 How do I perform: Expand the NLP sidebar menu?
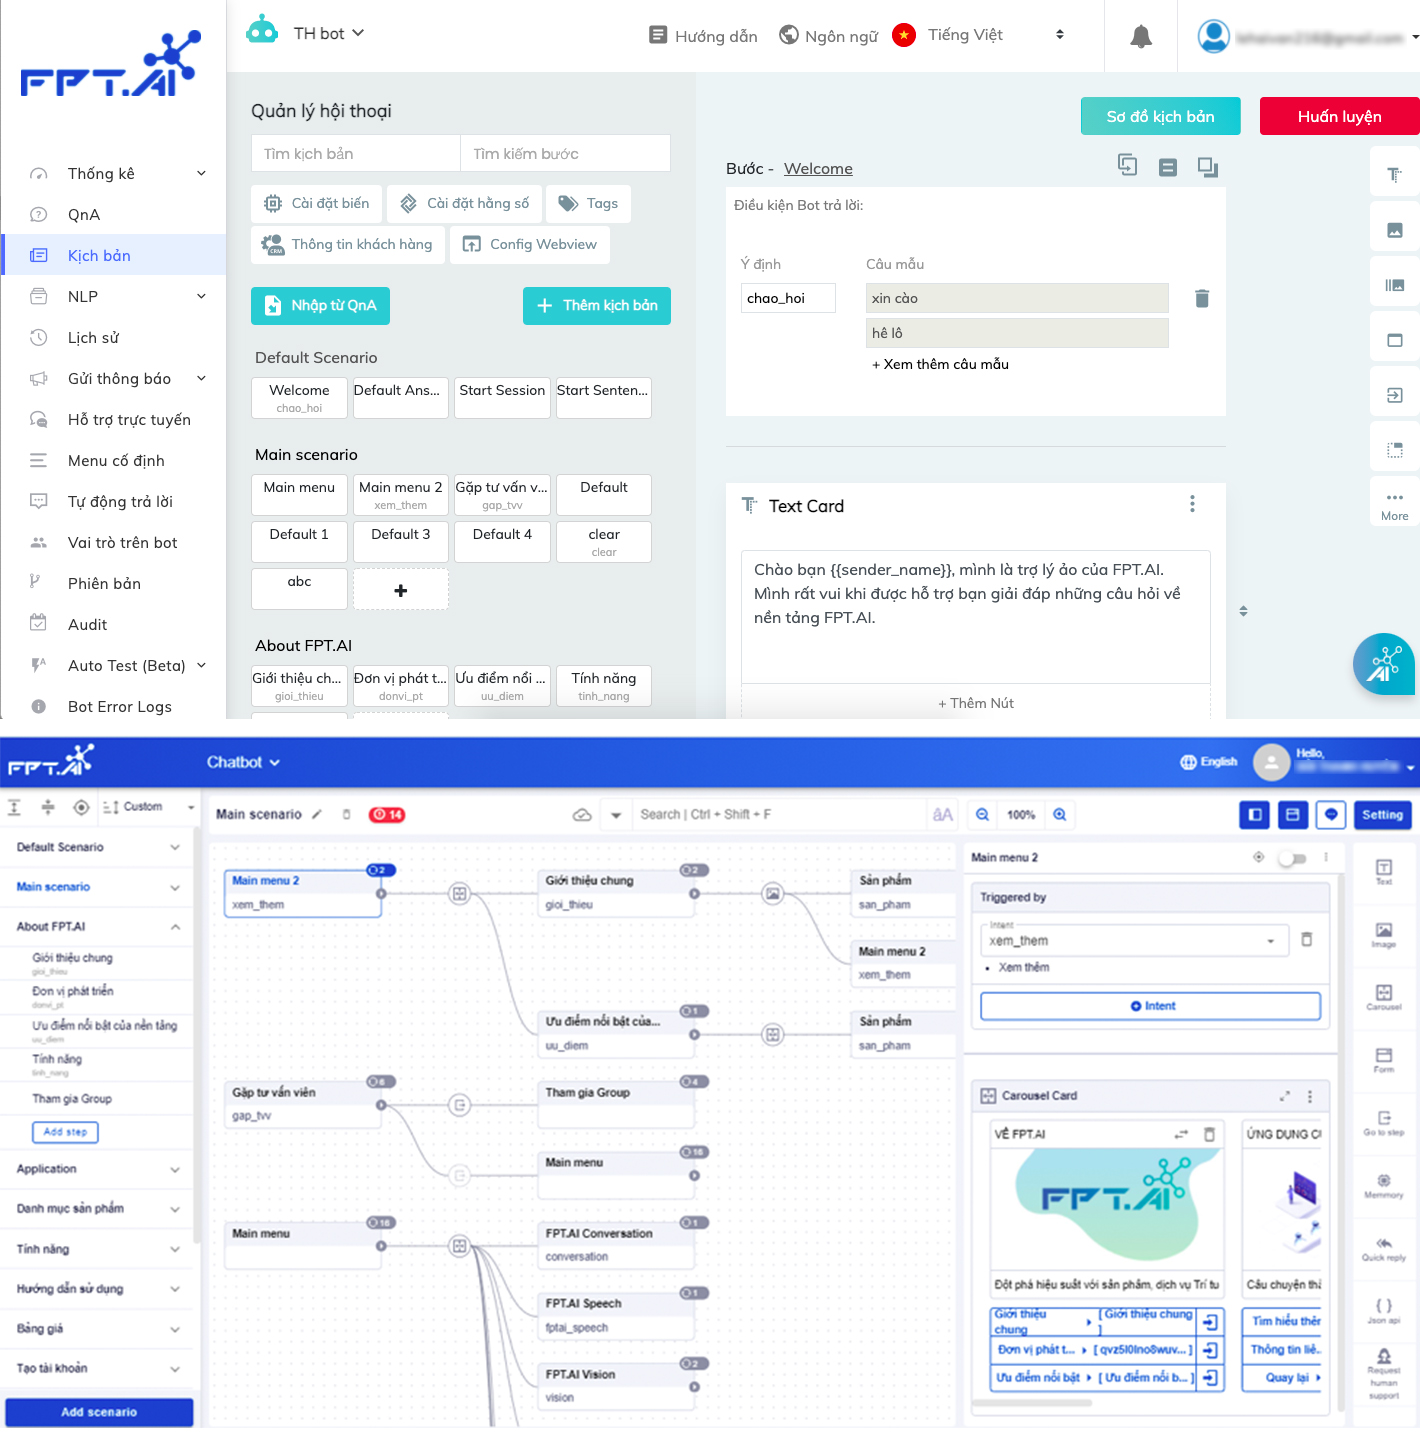(x=114, y=296)
